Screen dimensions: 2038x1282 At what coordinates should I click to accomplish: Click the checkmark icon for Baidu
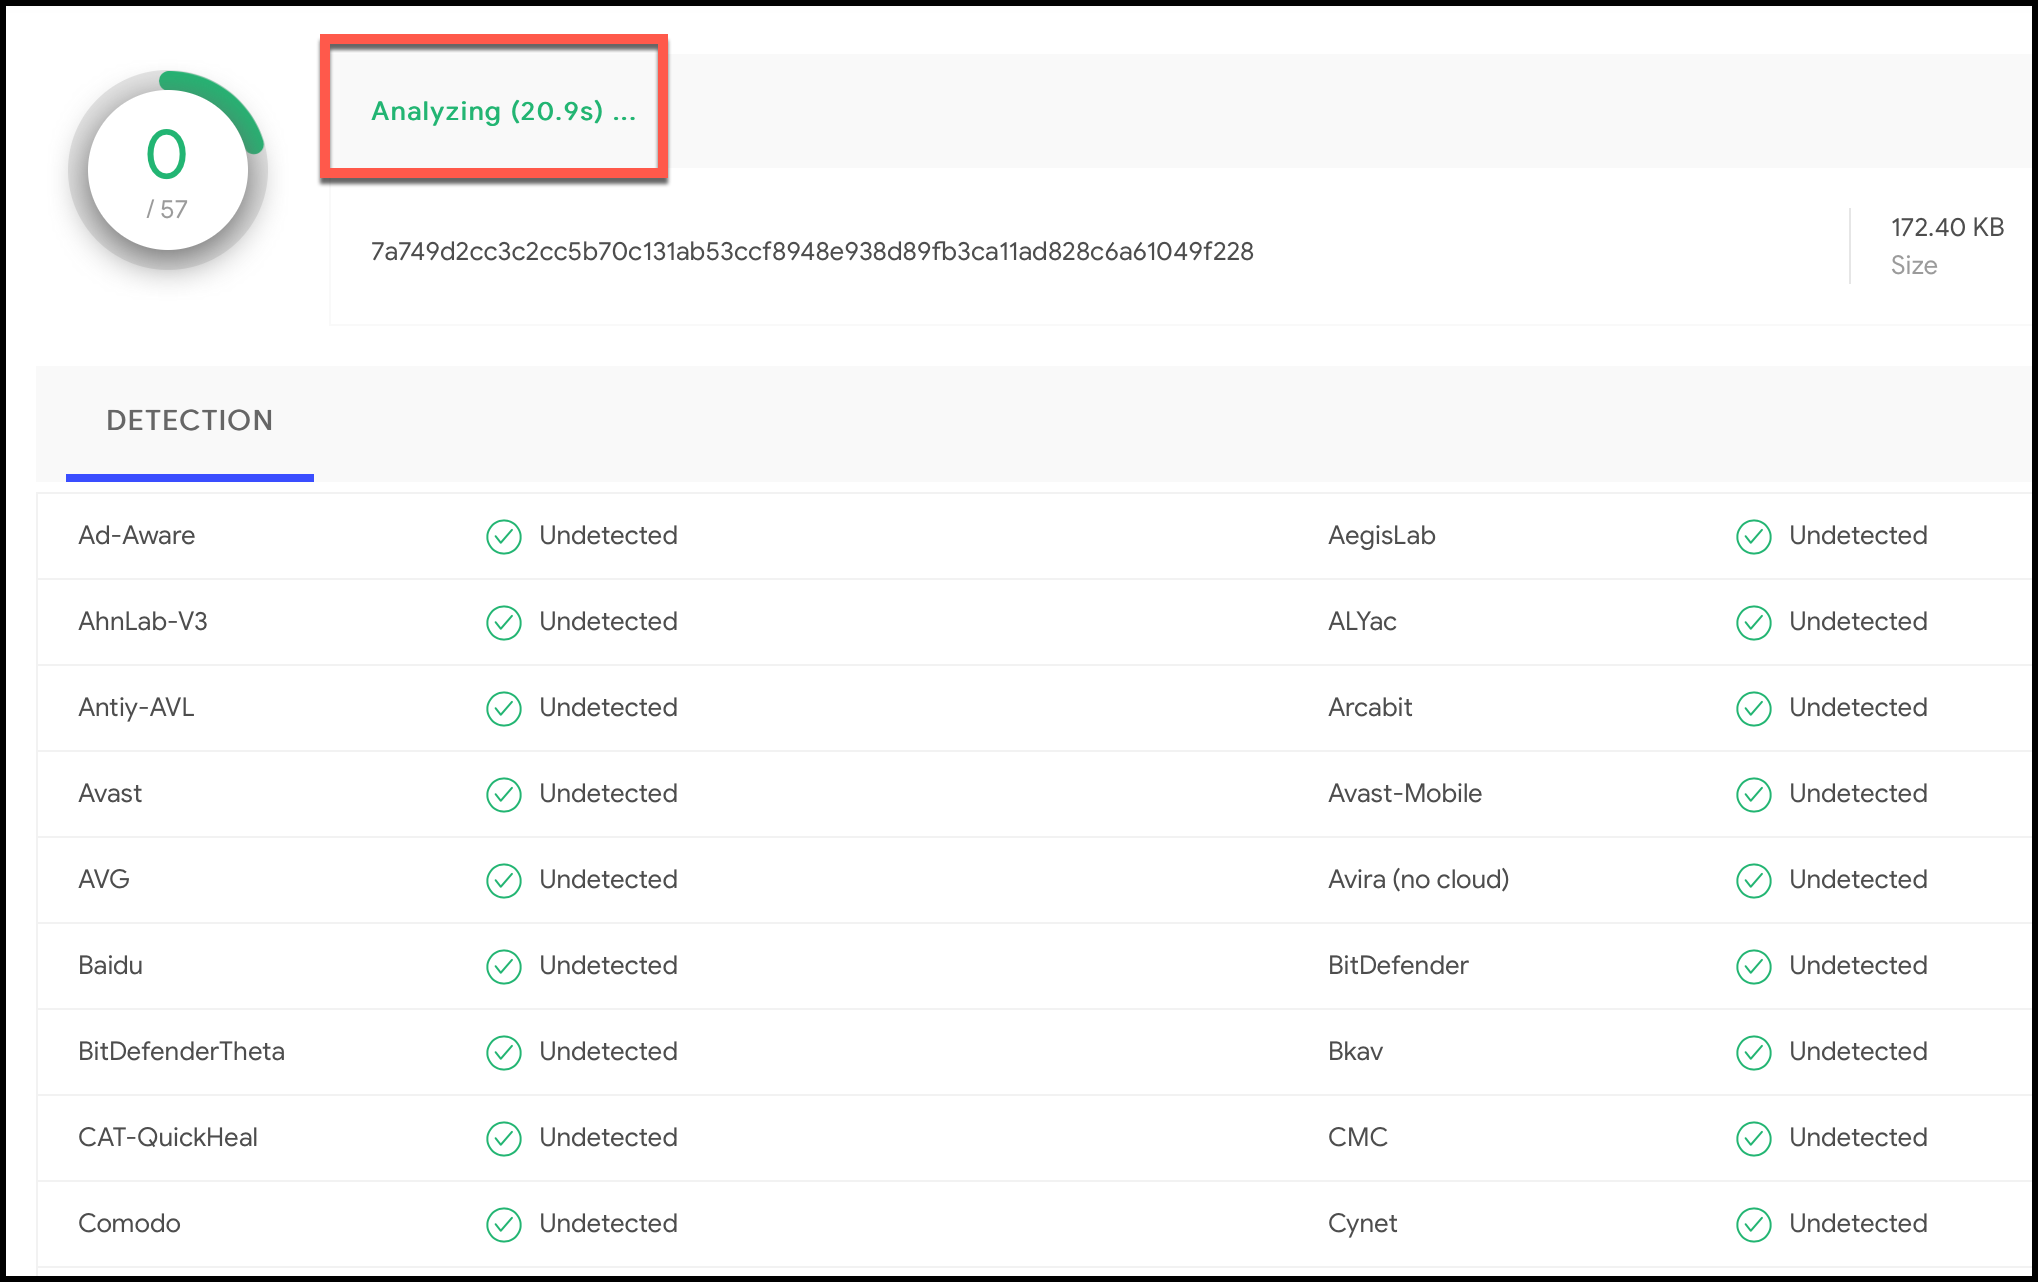[504, 967]
